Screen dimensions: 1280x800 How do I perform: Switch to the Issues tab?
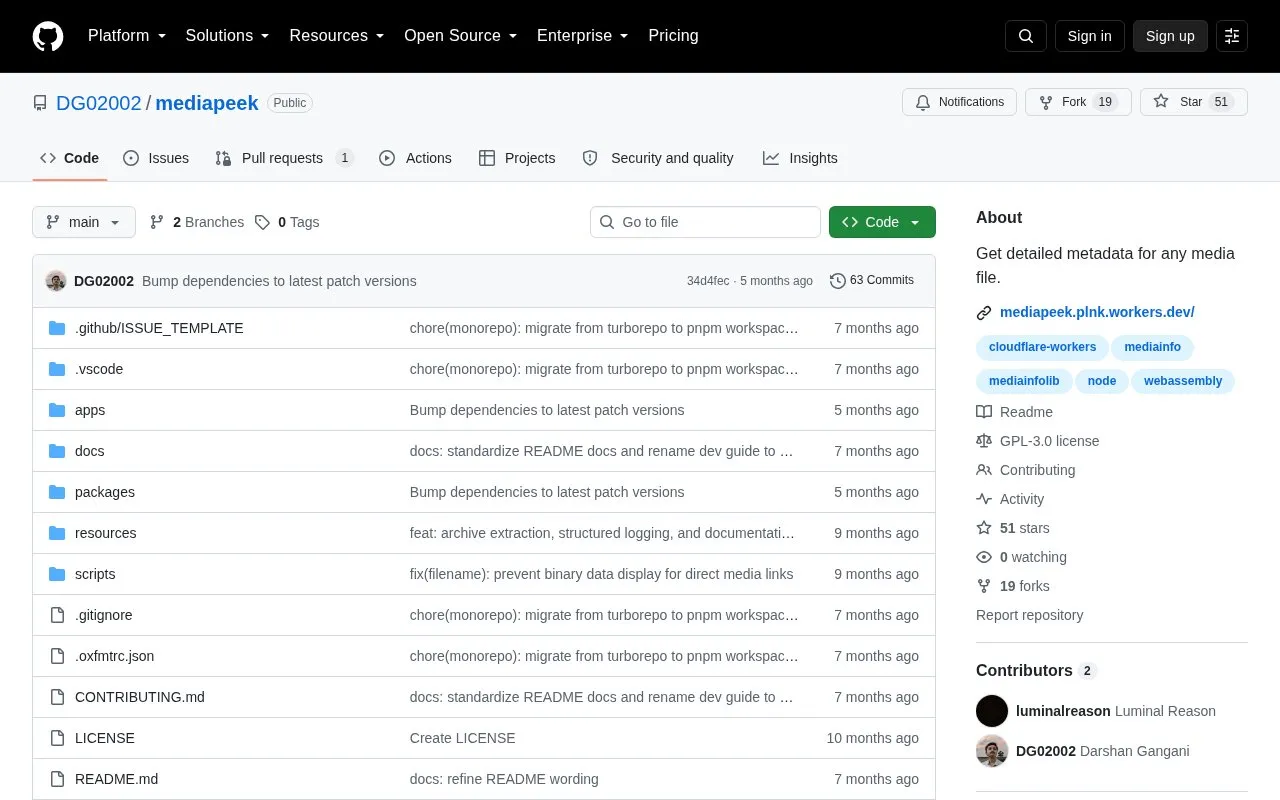tap(156, 158)
